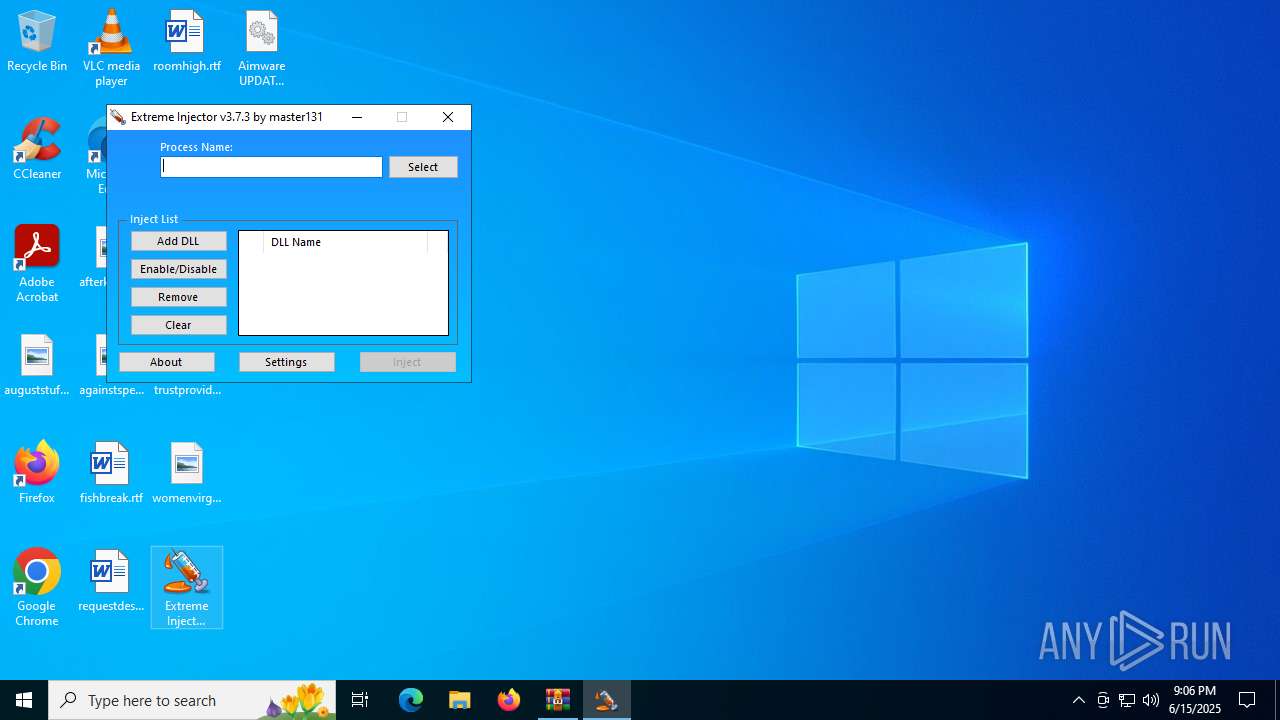Show hidden system tray icons
The width and height of the screenshot is (1280, 720).
click(x=1078, y=700)
